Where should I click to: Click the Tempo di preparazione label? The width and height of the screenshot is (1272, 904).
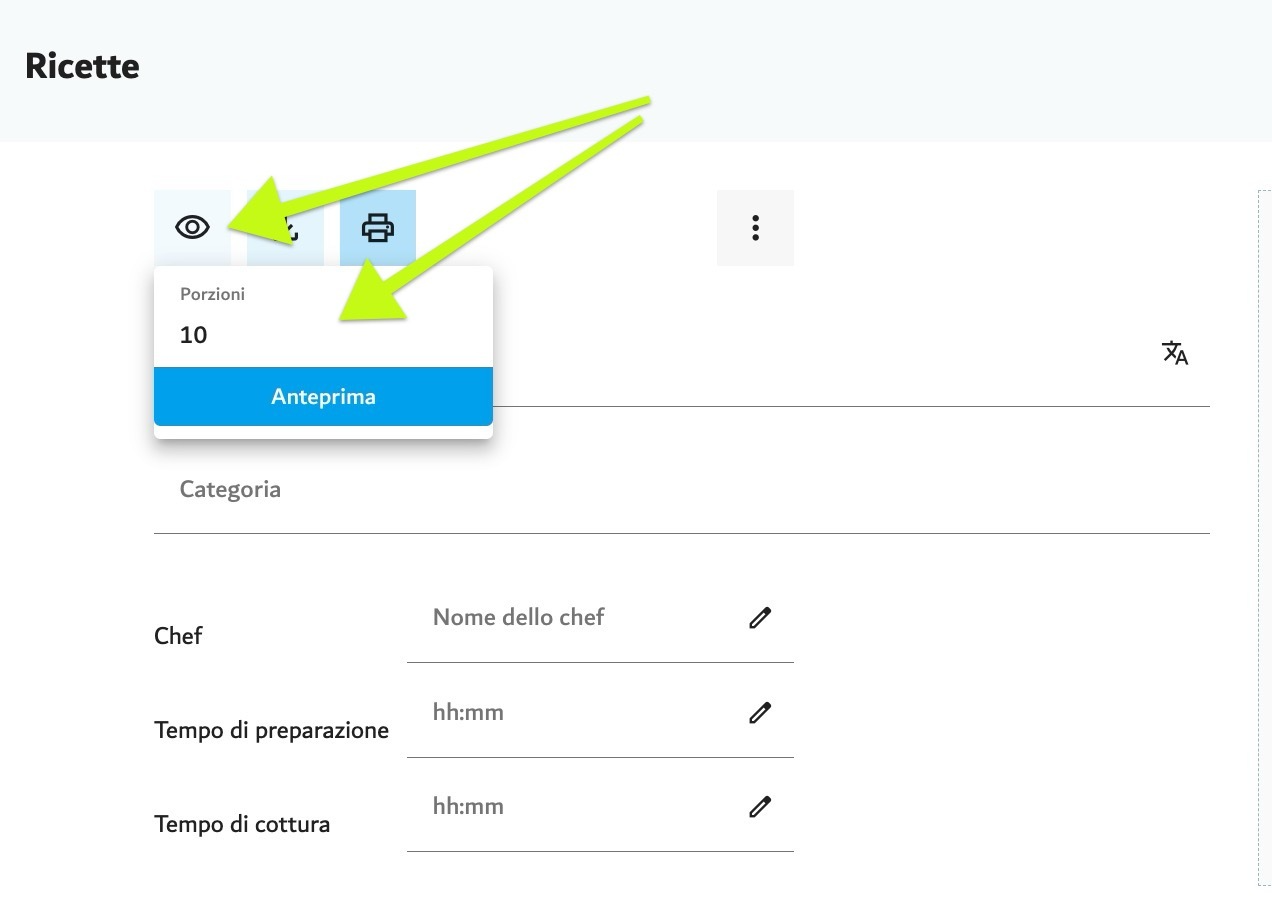coord(271,731)
